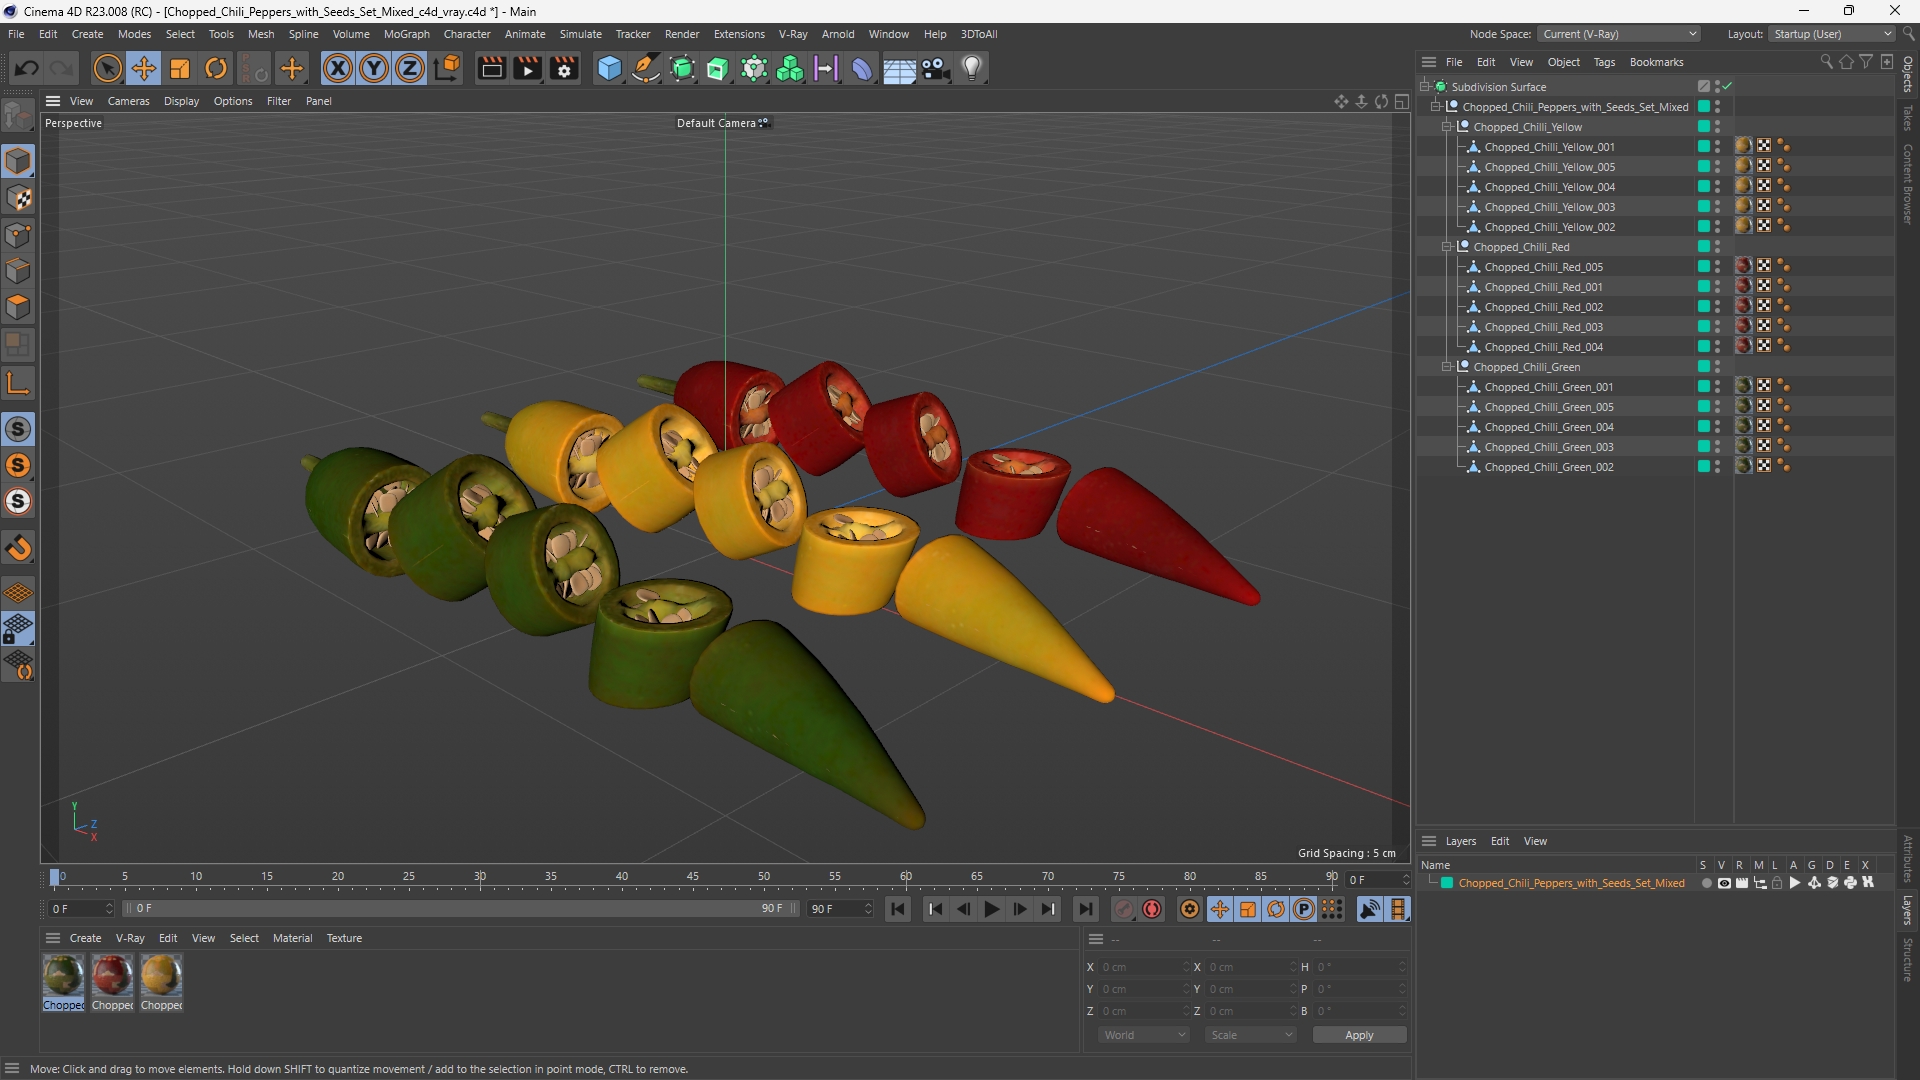Open the Simulate menu

click(x=580, y=34)
